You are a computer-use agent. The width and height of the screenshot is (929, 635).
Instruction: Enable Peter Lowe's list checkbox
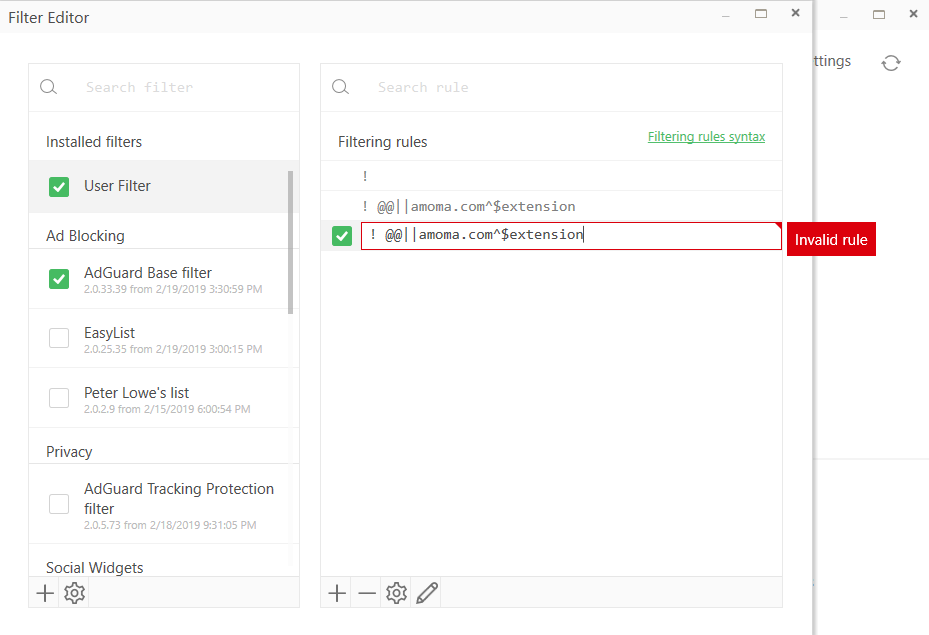pos(59,398)
